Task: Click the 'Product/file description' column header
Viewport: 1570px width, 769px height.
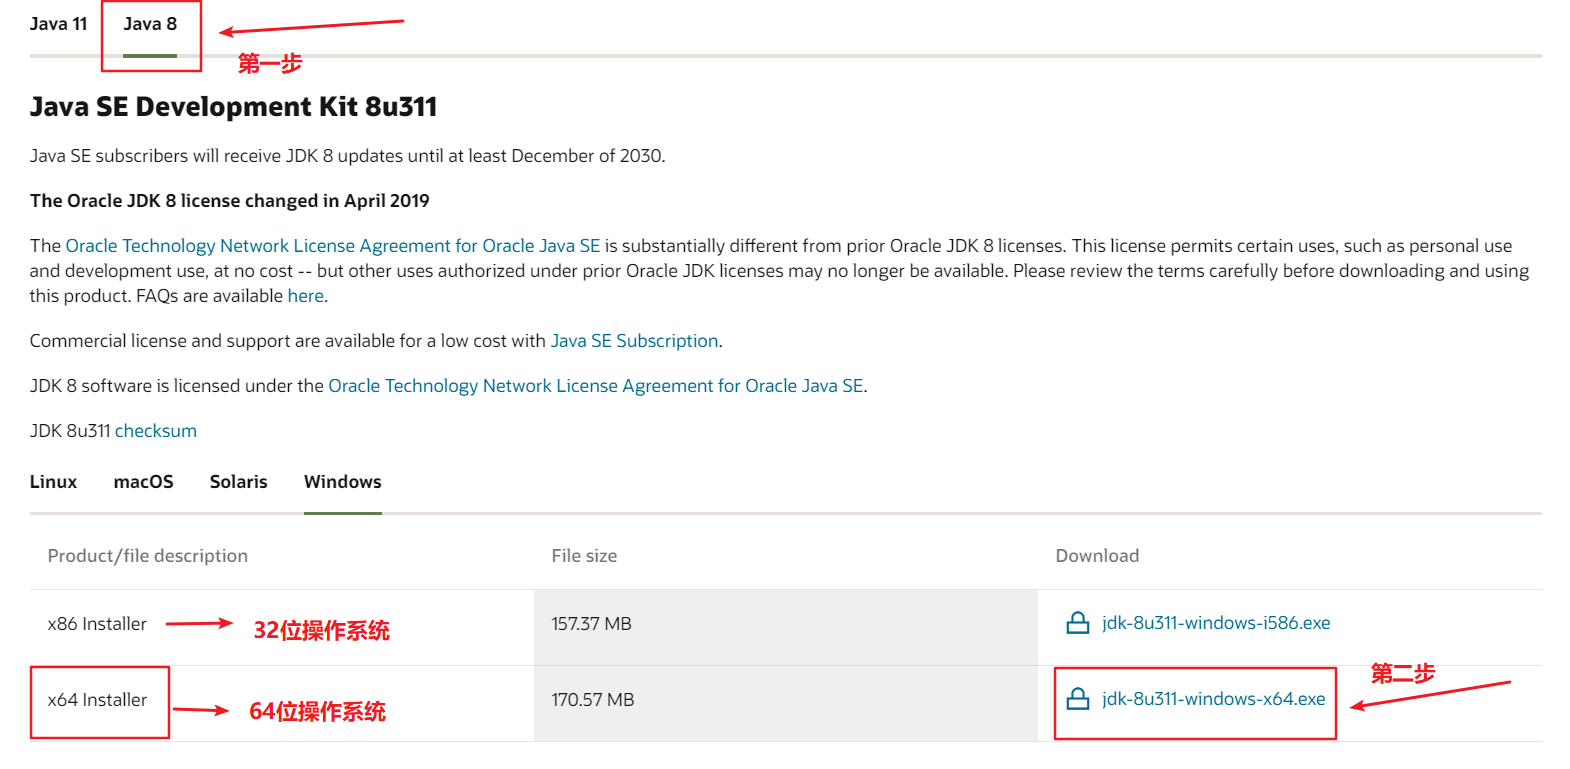Action: [x=148, y=556]
